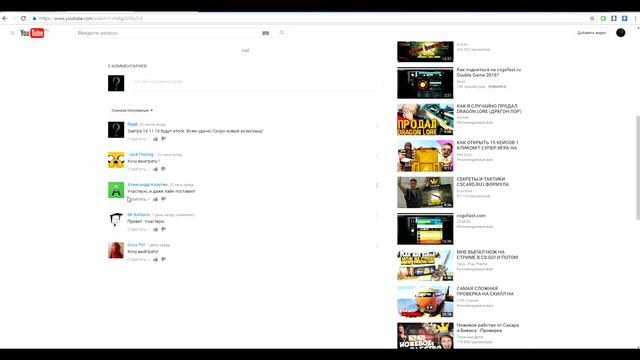Image resolution: width=640 pixels, height=360 pixels.
Task: Click the browser address bar URL
Action: pos(91,18)
